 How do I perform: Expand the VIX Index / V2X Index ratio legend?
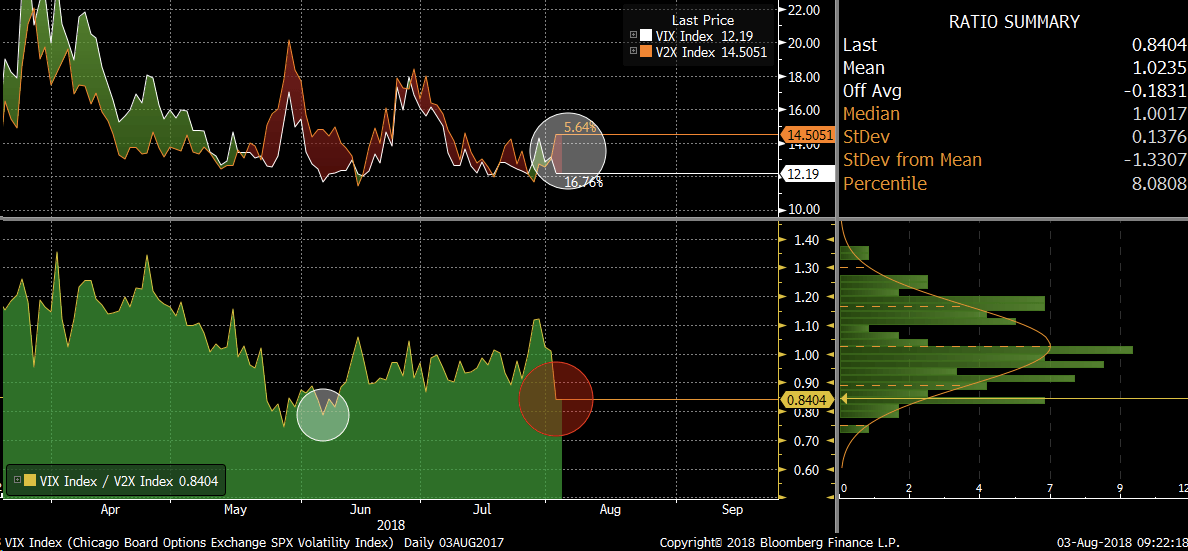pos(17,480)
